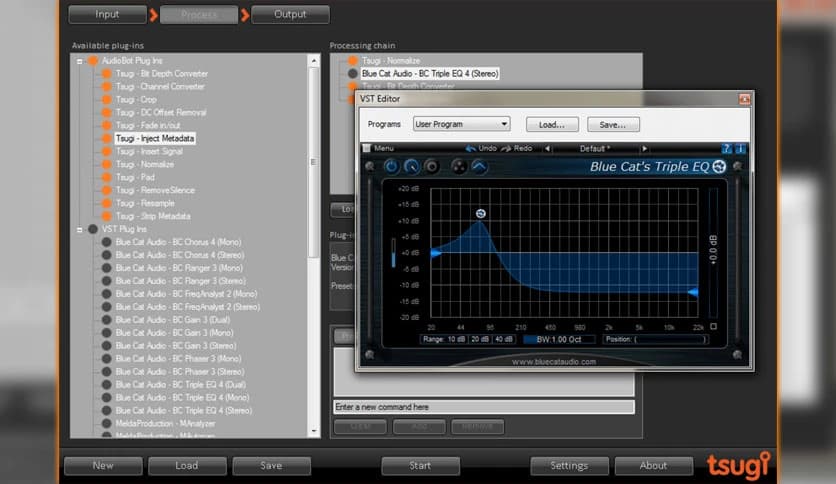Click the plug-in list scrollbar up arrow
Viewport: 836px width, 484px height.
pos(314,61)
